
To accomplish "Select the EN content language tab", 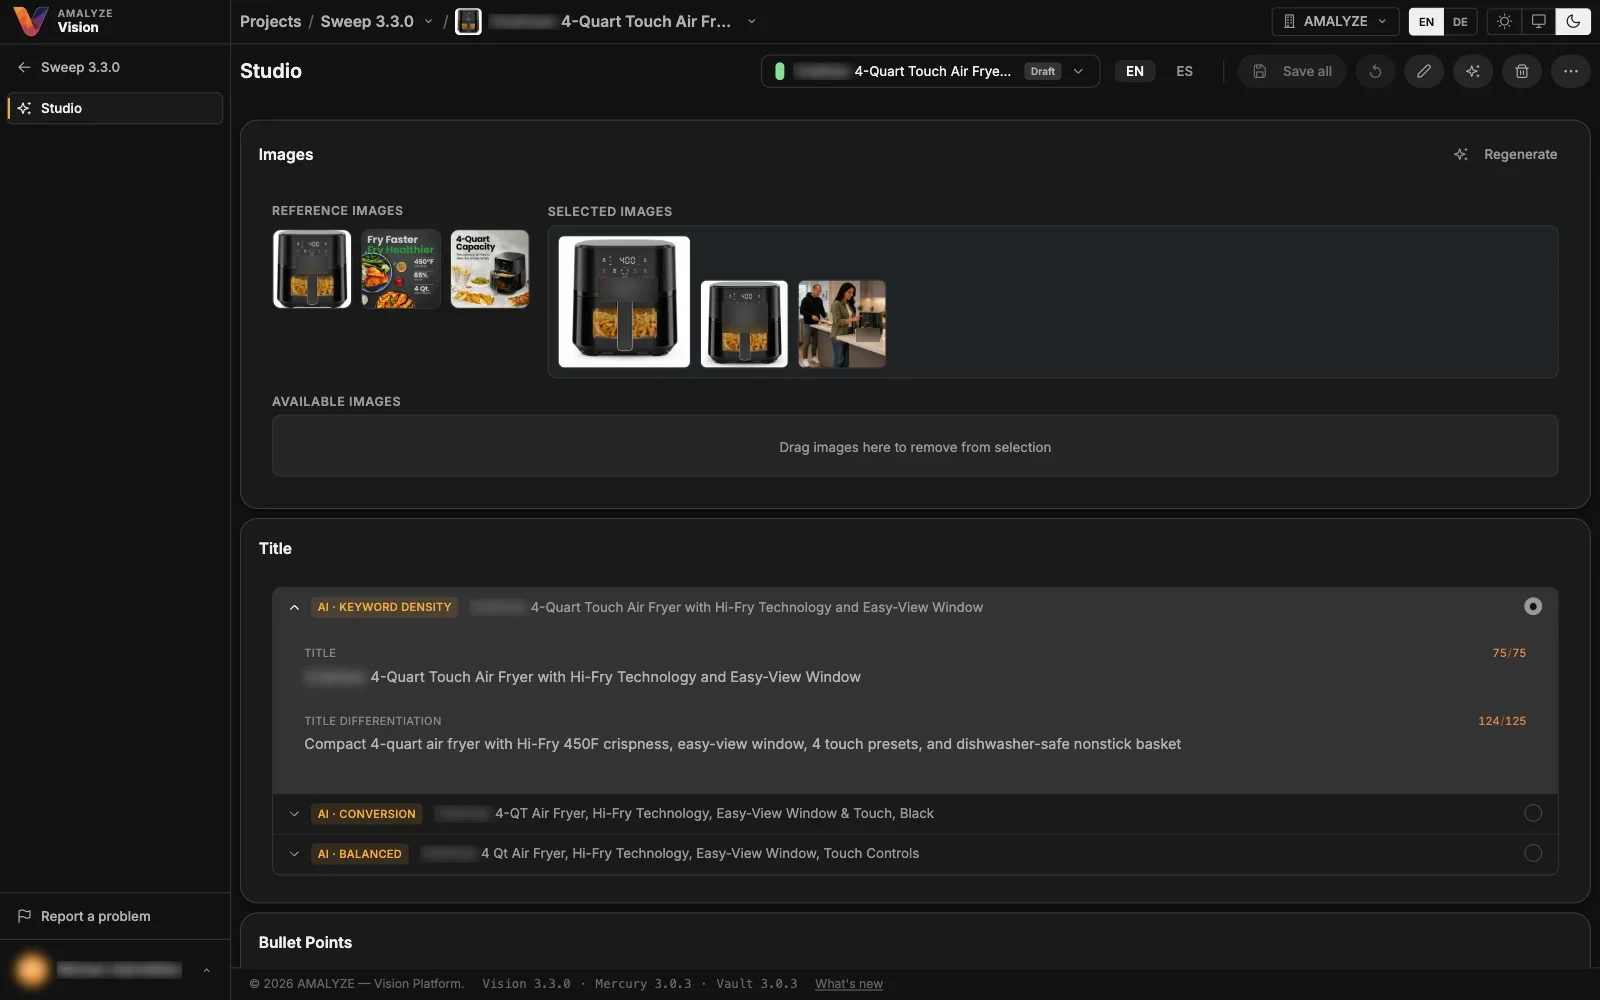I will click(x=1135, y=71).
